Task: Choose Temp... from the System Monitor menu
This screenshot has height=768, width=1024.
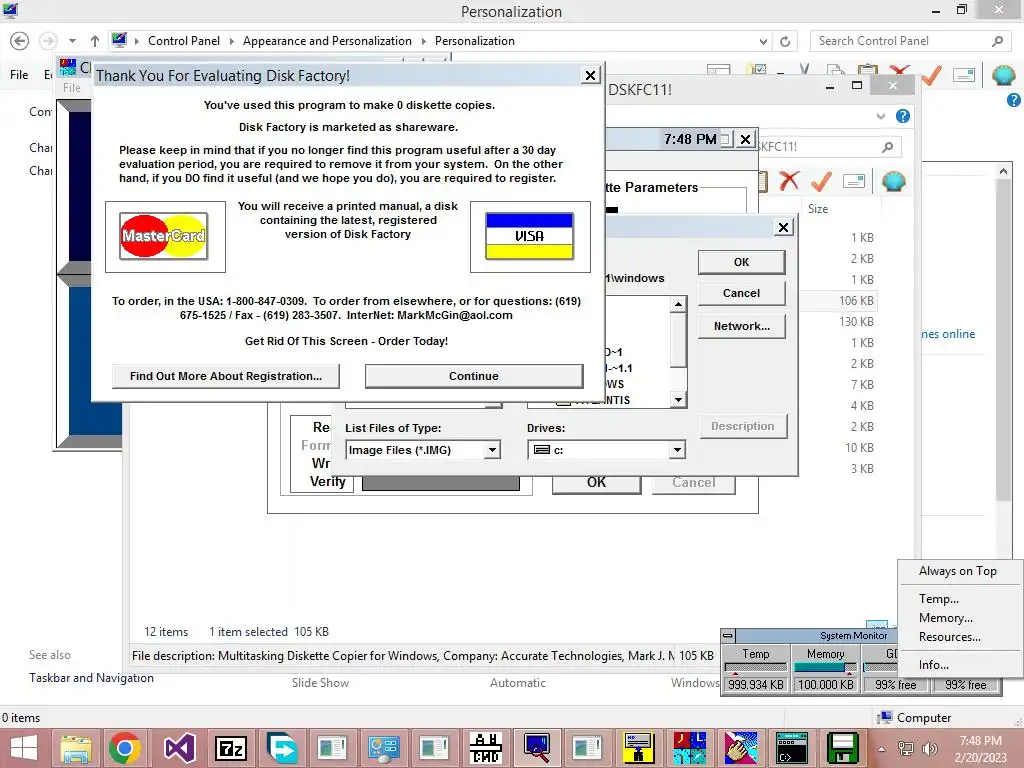Action: (938, 599)
